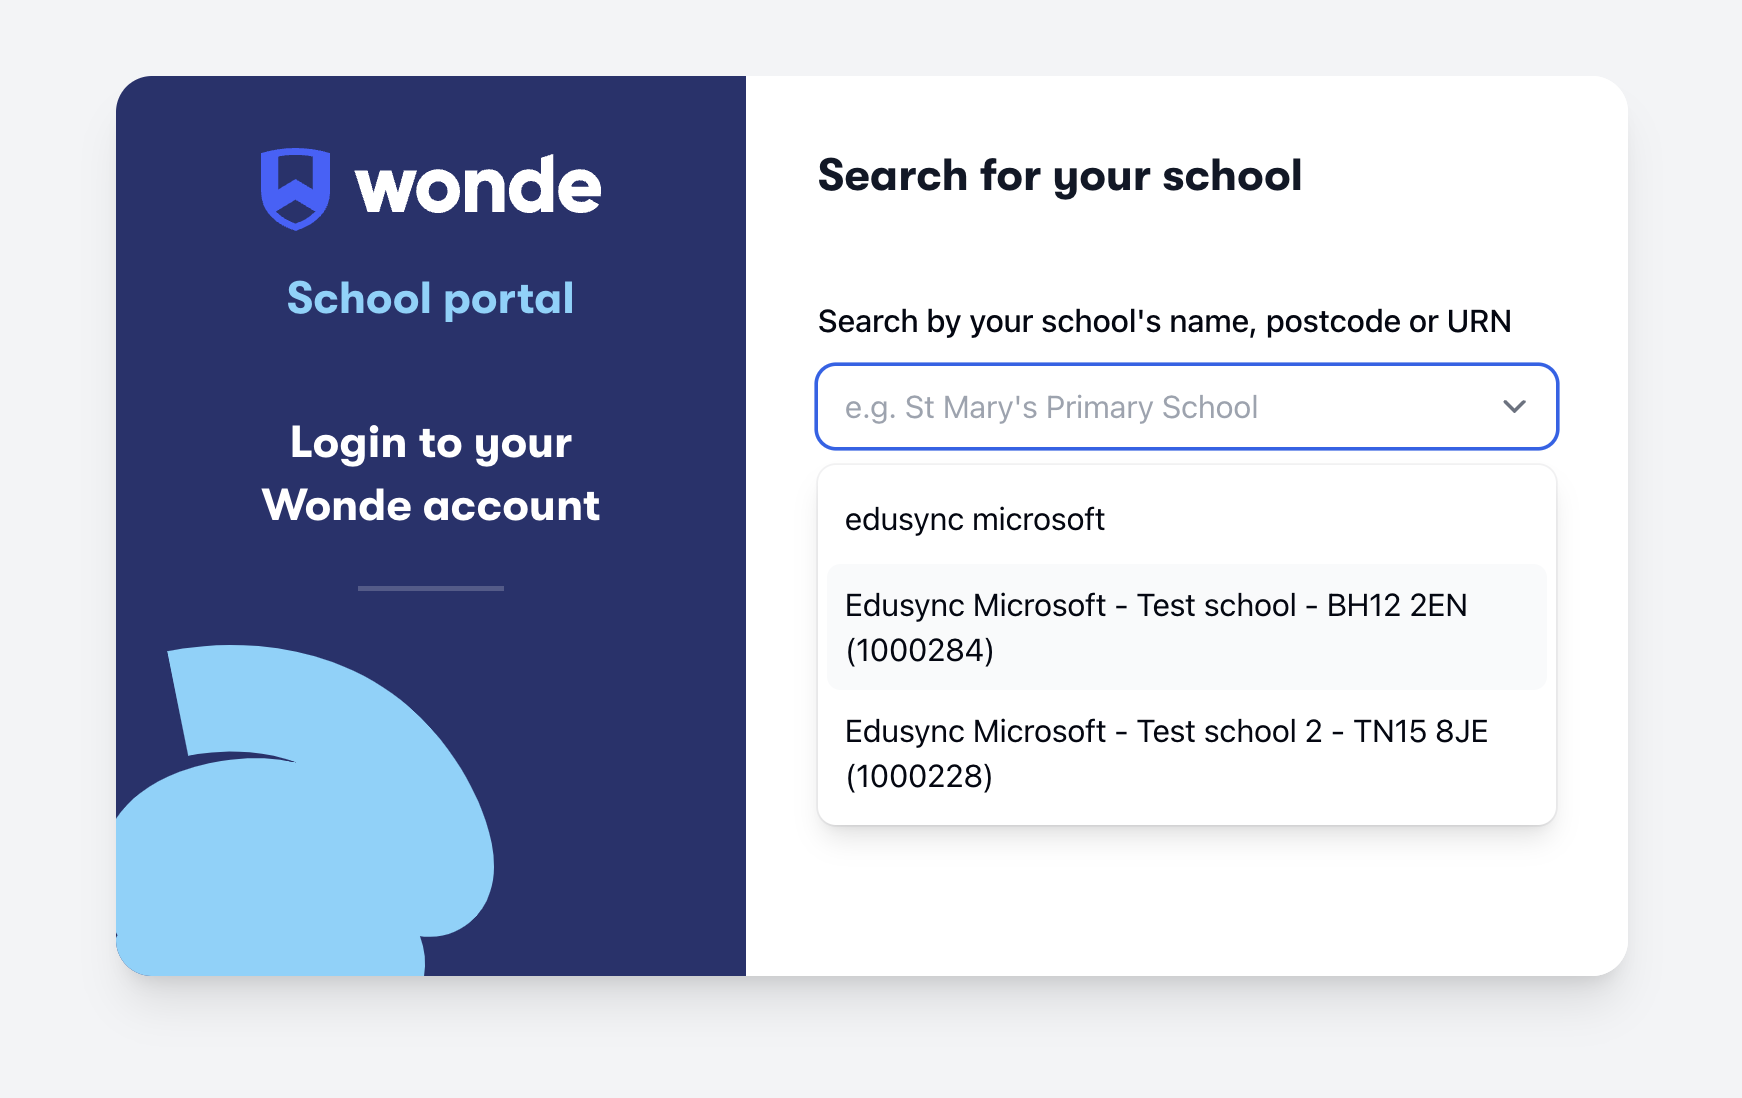
Task: Click the 'School portal' subtitle
Action: click(430, 298)
